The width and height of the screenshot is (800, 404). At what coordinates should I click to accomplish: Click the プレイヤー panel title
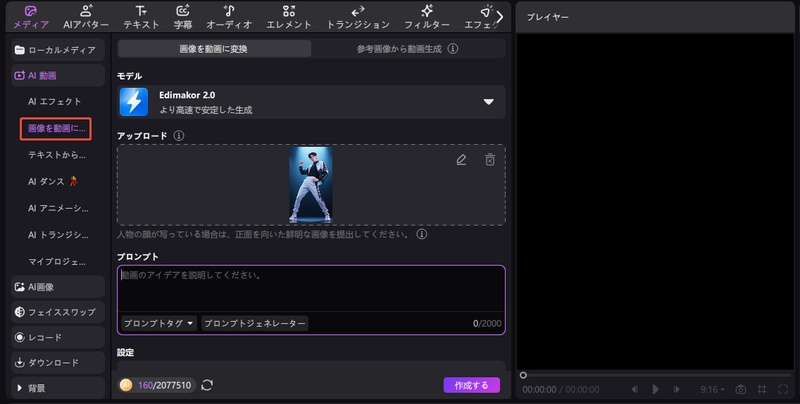pos(547,17)
